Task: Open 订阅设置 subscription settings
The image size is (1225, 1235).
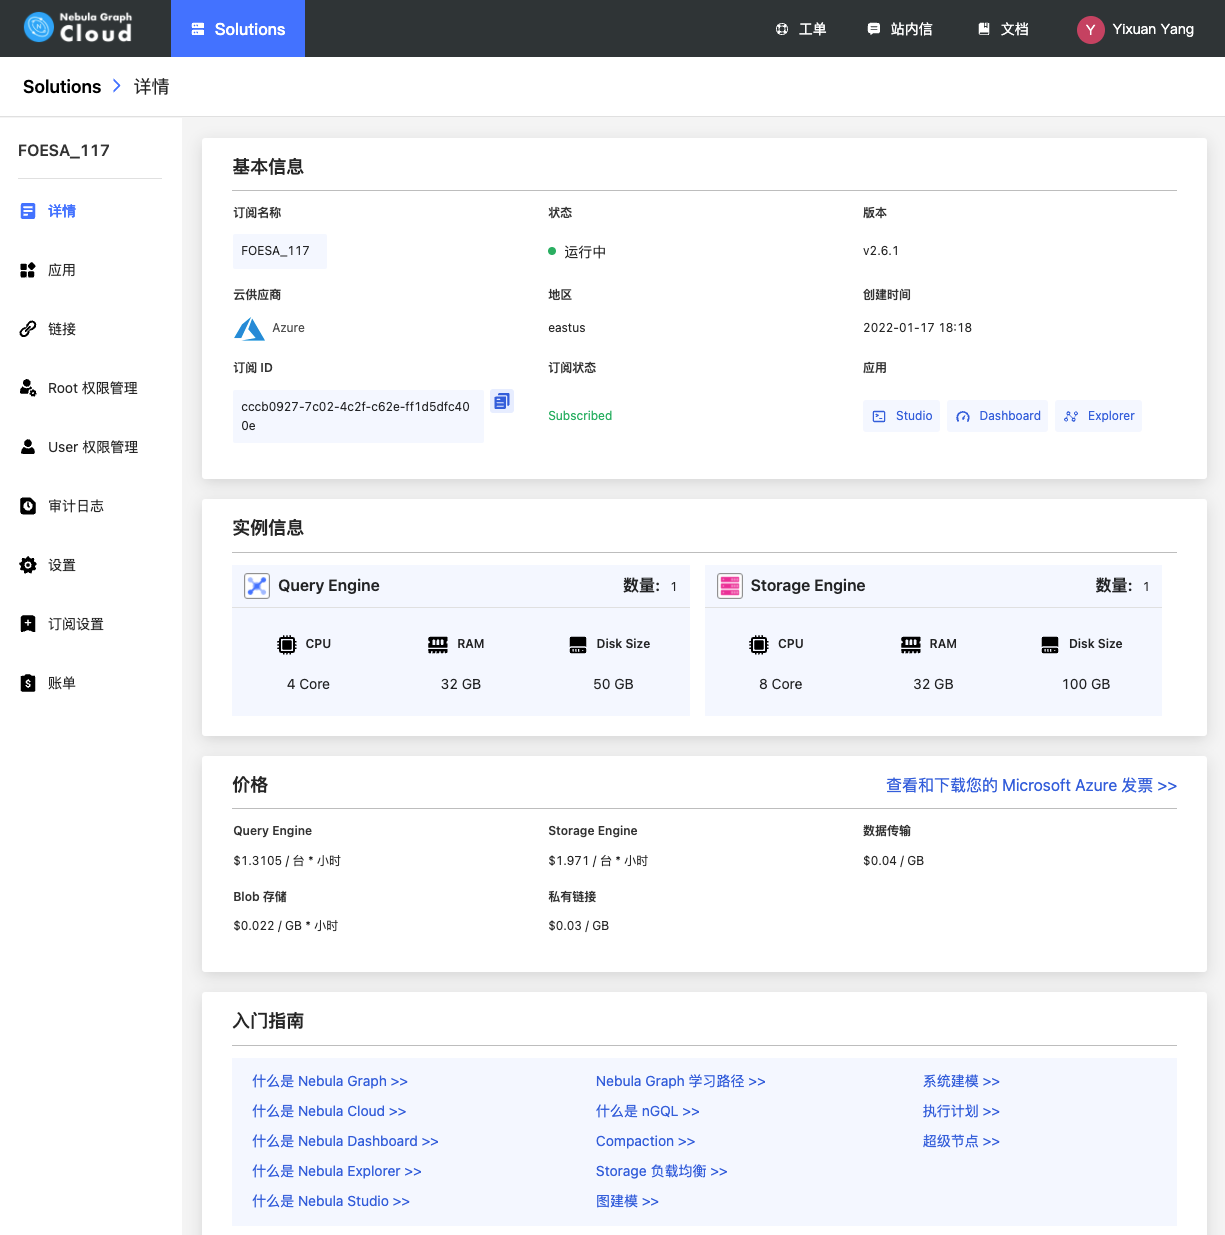Action: pyautogui.click(x=75, y=624)
